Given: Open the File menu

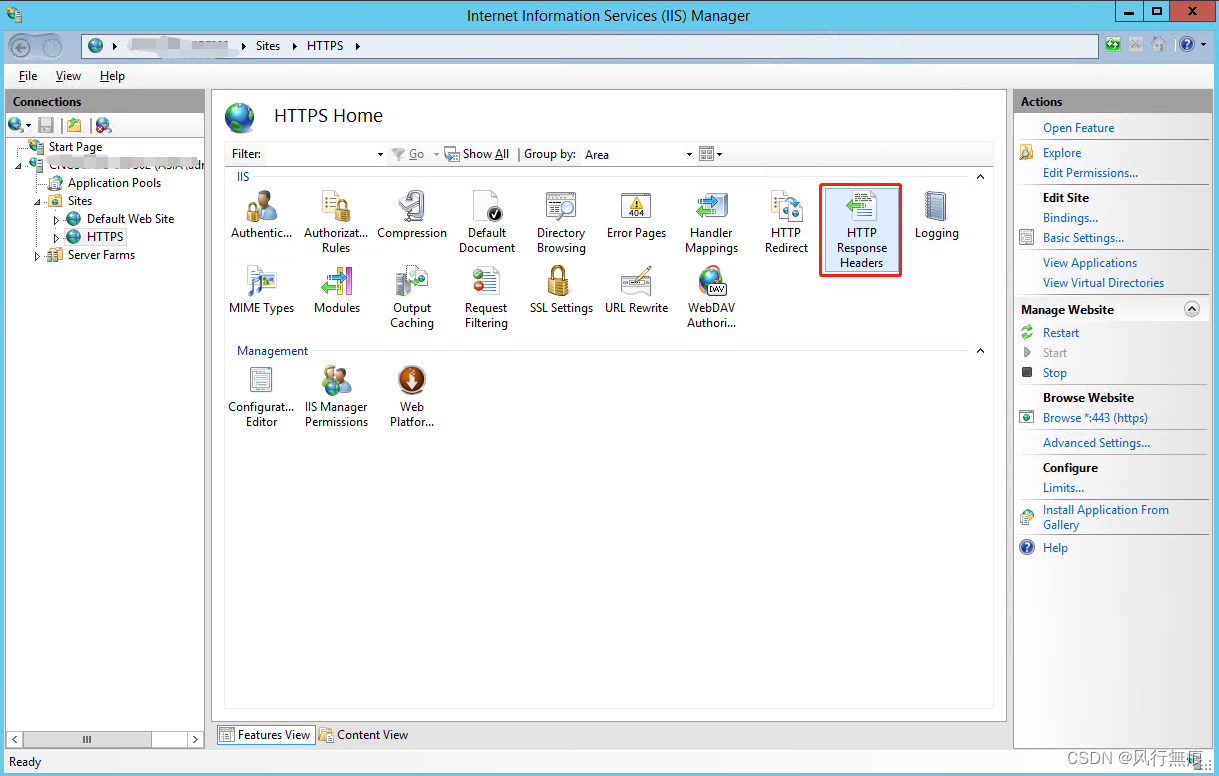Looking at the screenshot, I should [28, 76].
